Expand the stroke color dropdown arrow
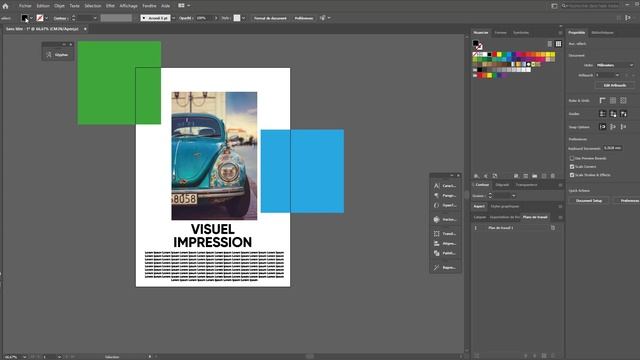This screenshot has width=640, height=360. coord(47,18)
